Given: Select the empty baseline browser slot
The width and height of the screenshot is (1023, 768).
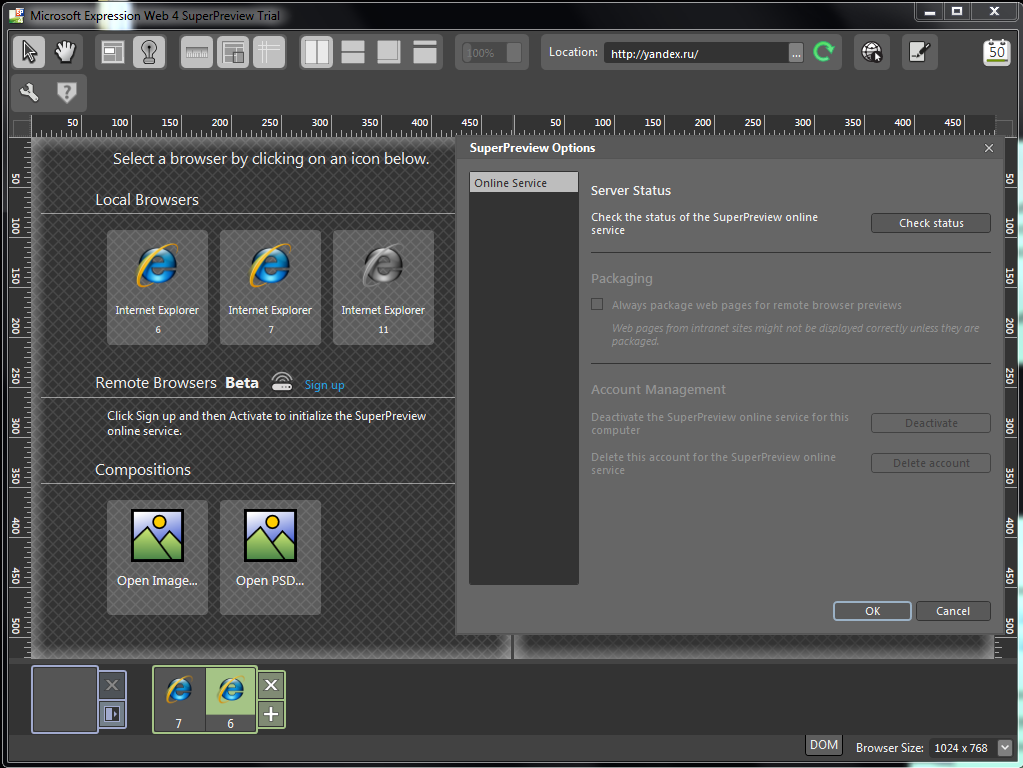Looking at the screenshot, I should tap(65, 699).
